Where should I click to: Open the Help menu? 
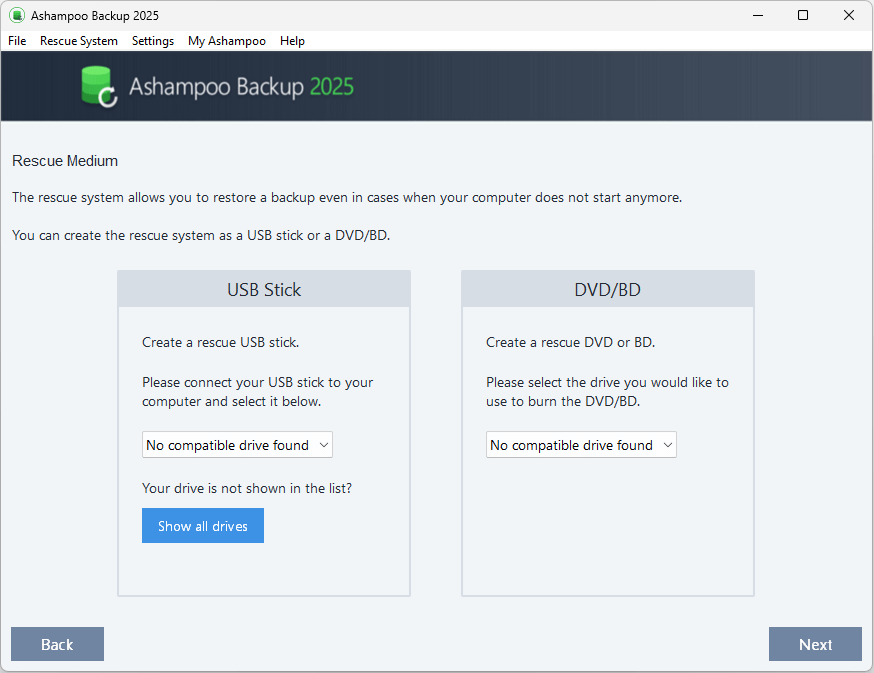(292, 41)
